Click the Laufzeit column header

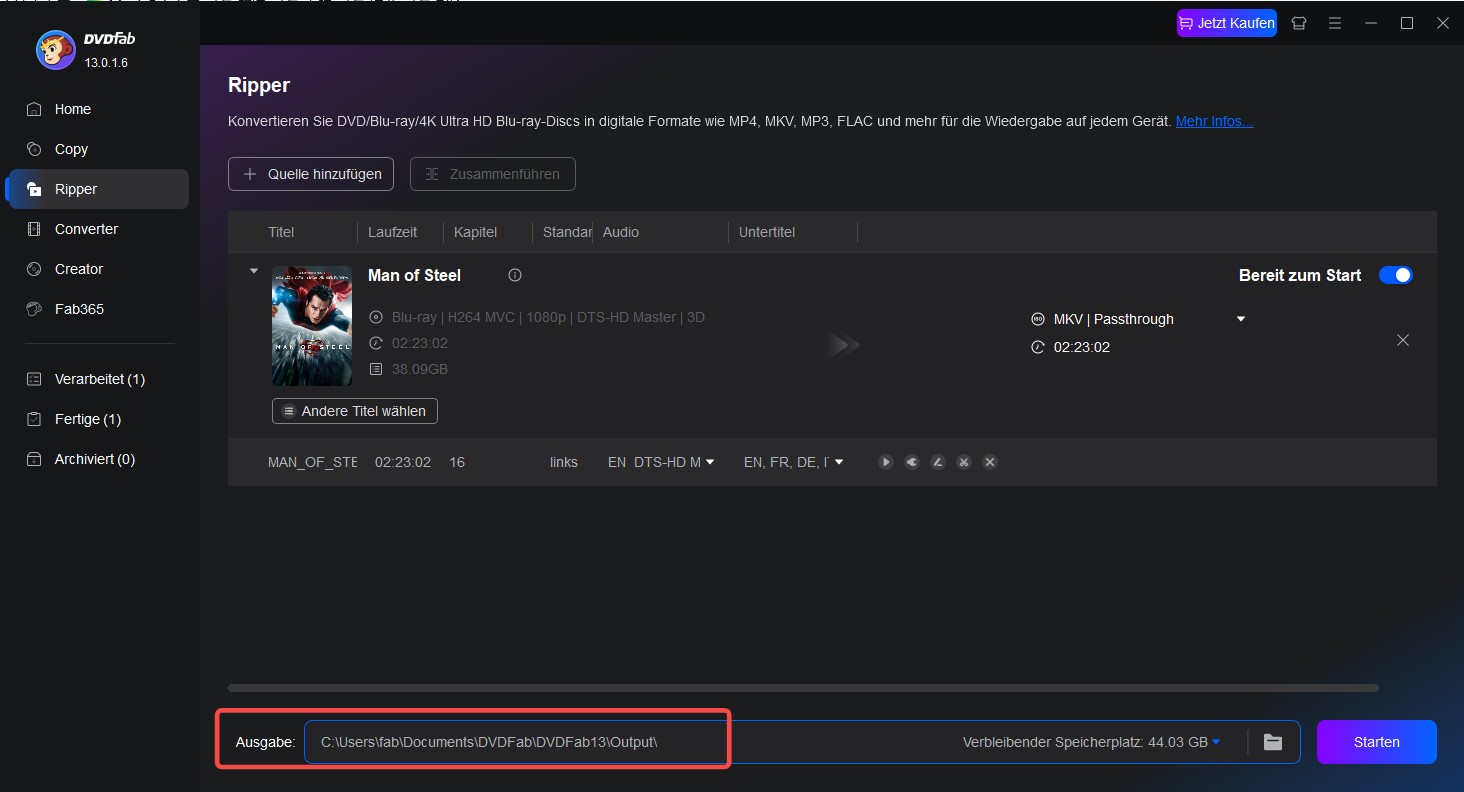[392, 232]
